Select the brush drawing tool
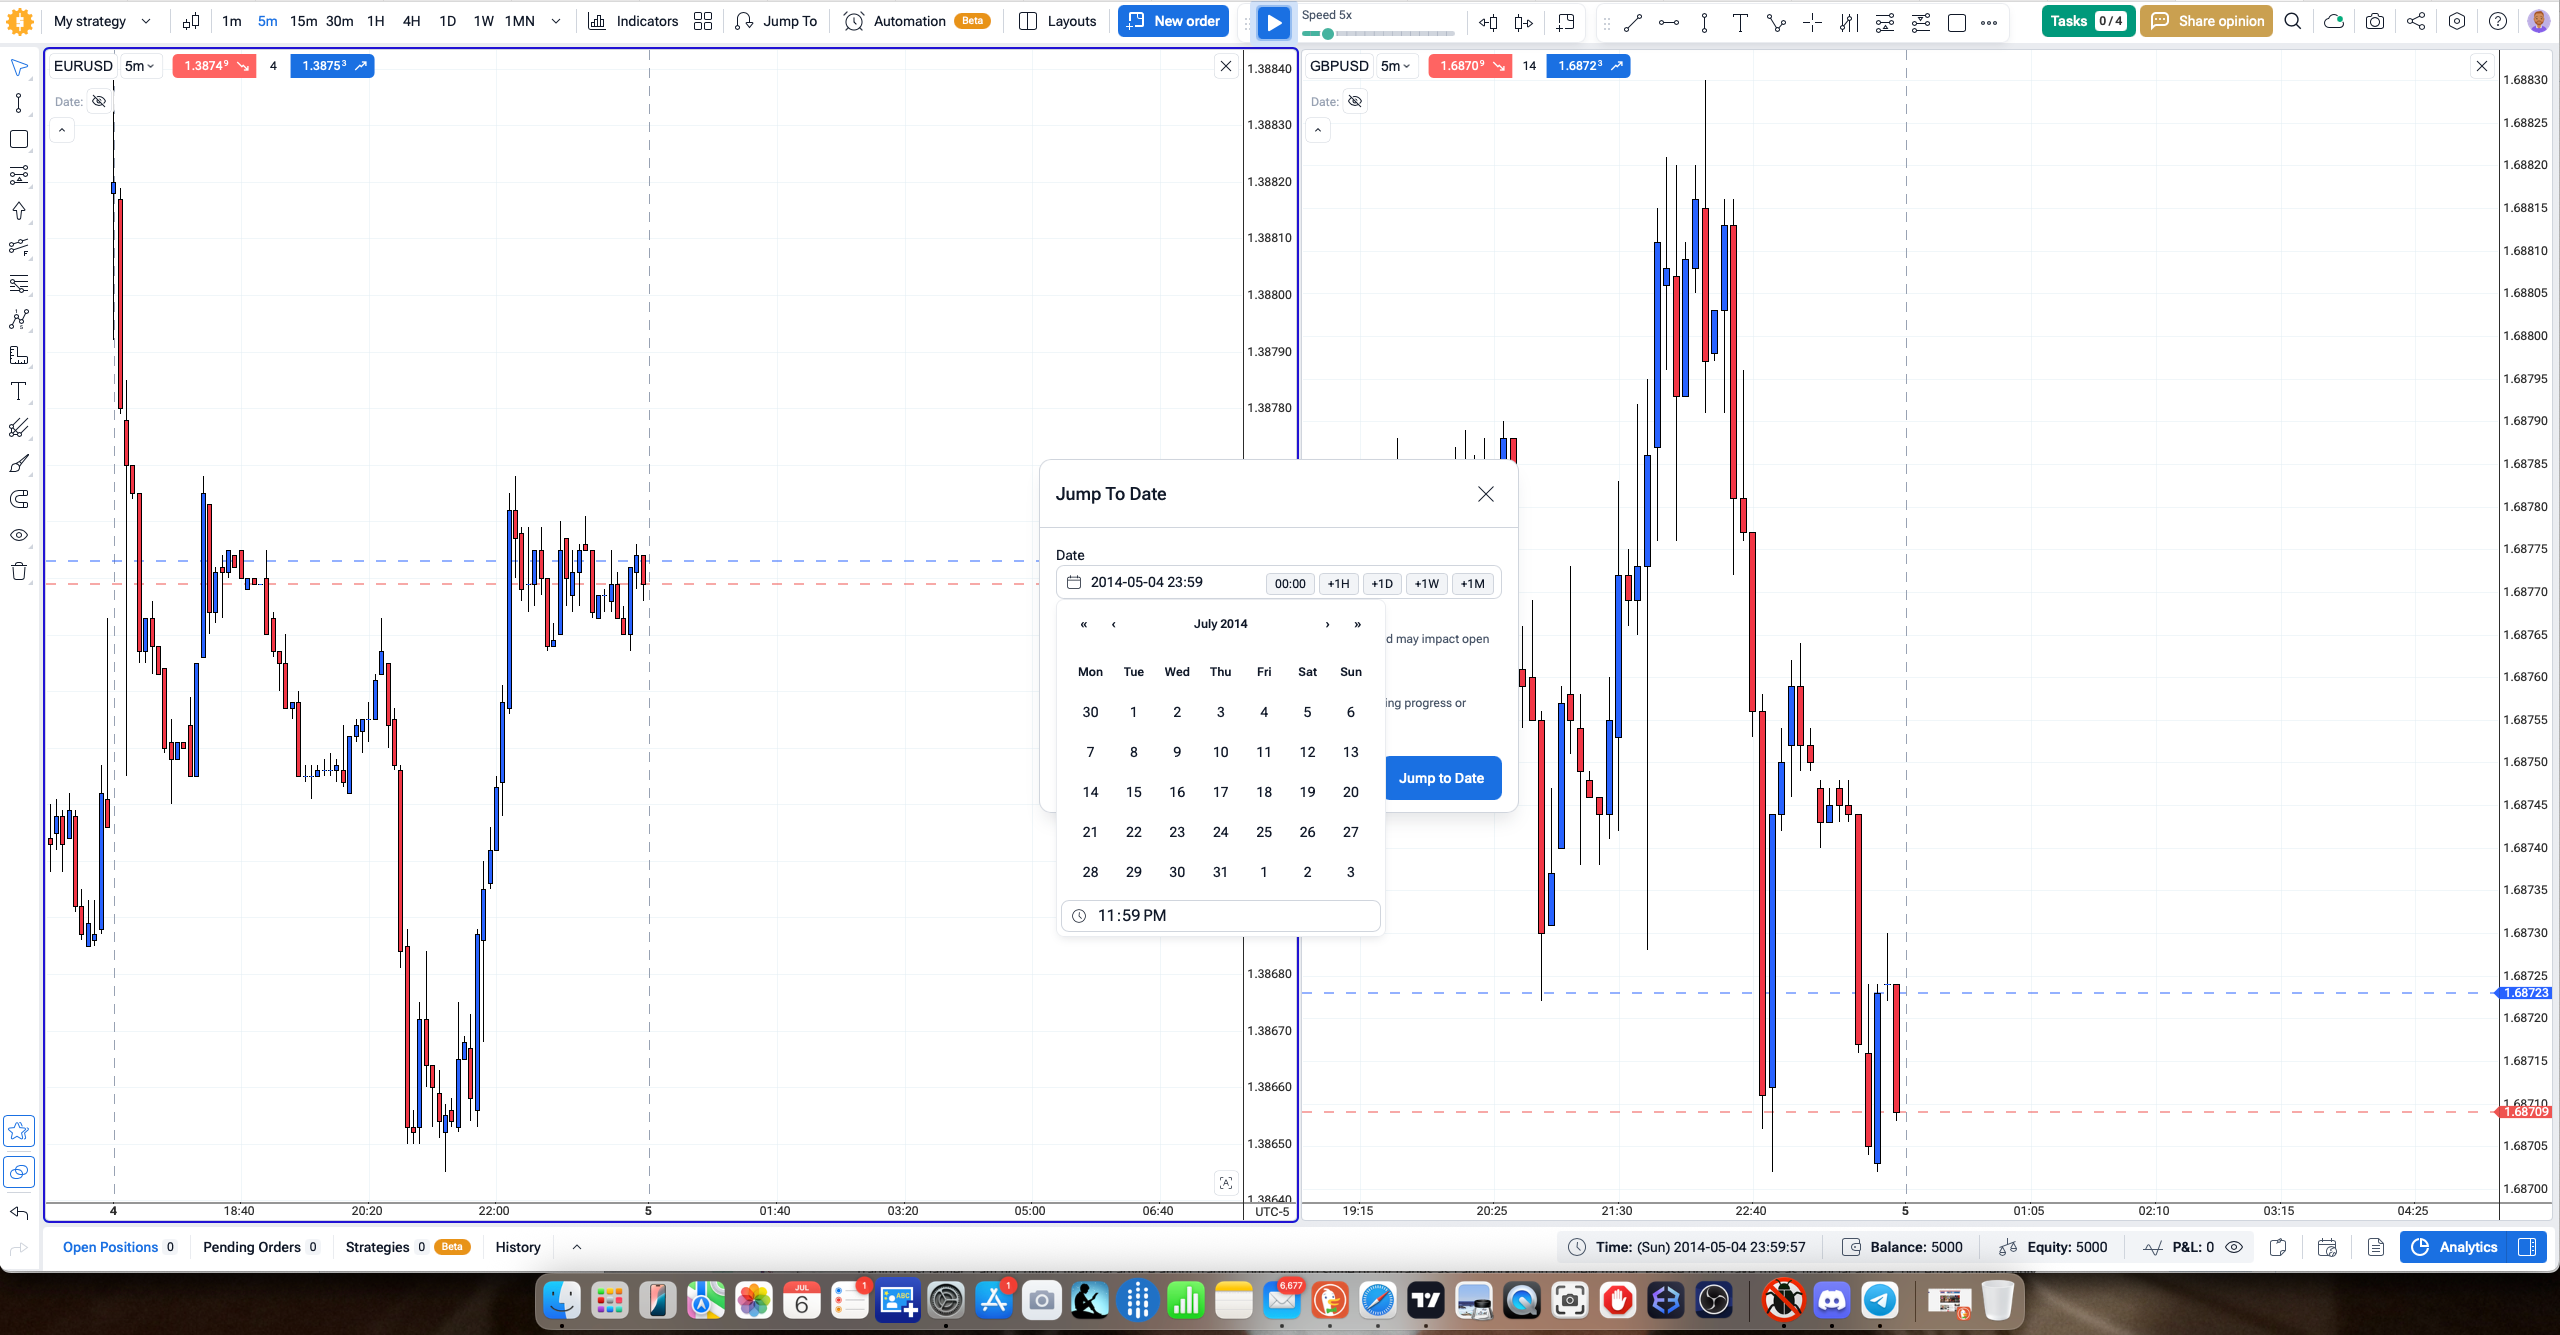2560x1335 pixels. [19, 463]
